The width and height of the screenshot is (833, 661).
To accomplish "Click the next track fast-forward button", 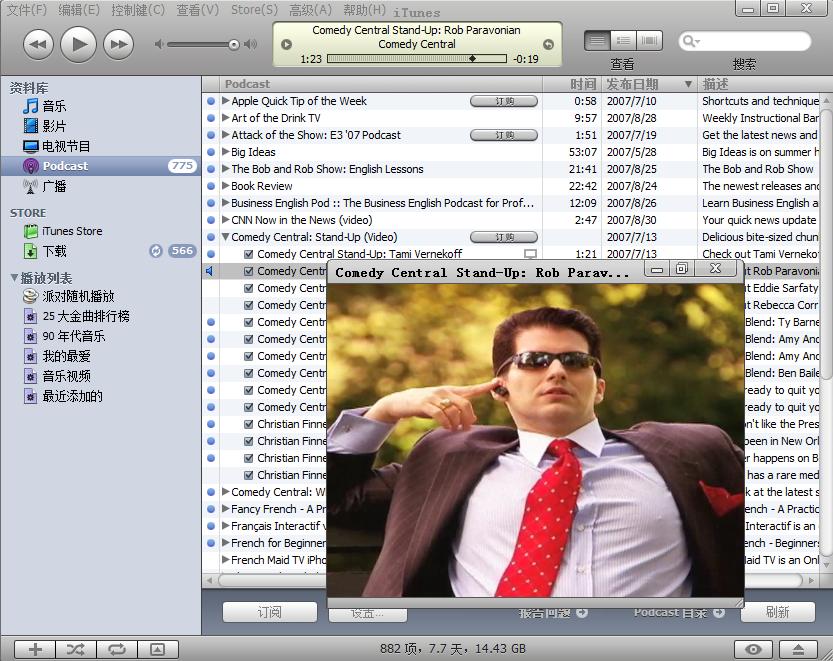I will tap(118, 44).
